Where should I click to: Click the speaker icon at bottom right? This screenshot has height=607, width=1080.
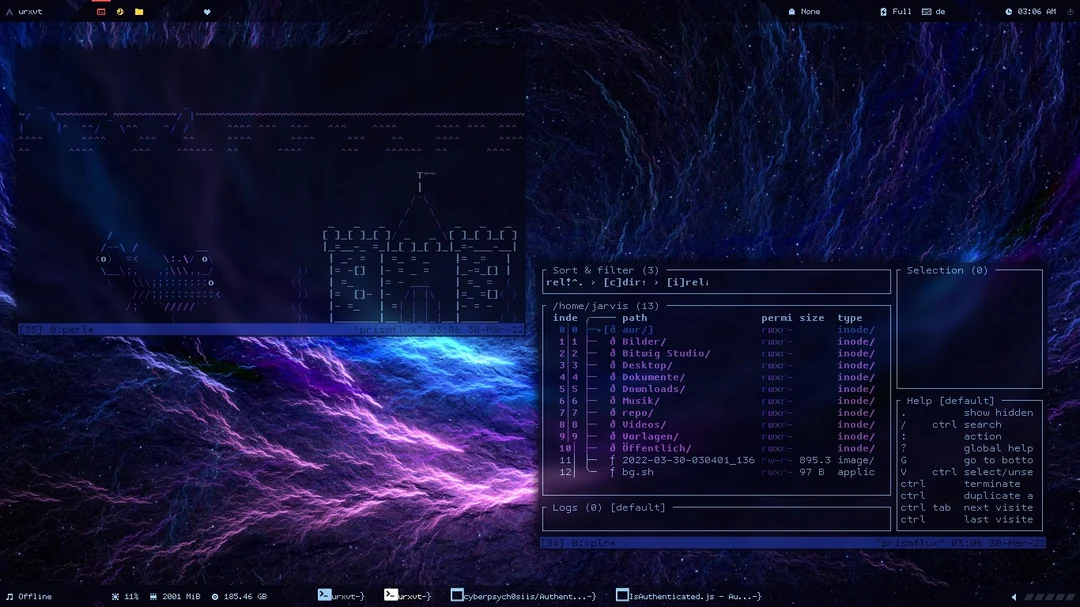click(1015, 595)
